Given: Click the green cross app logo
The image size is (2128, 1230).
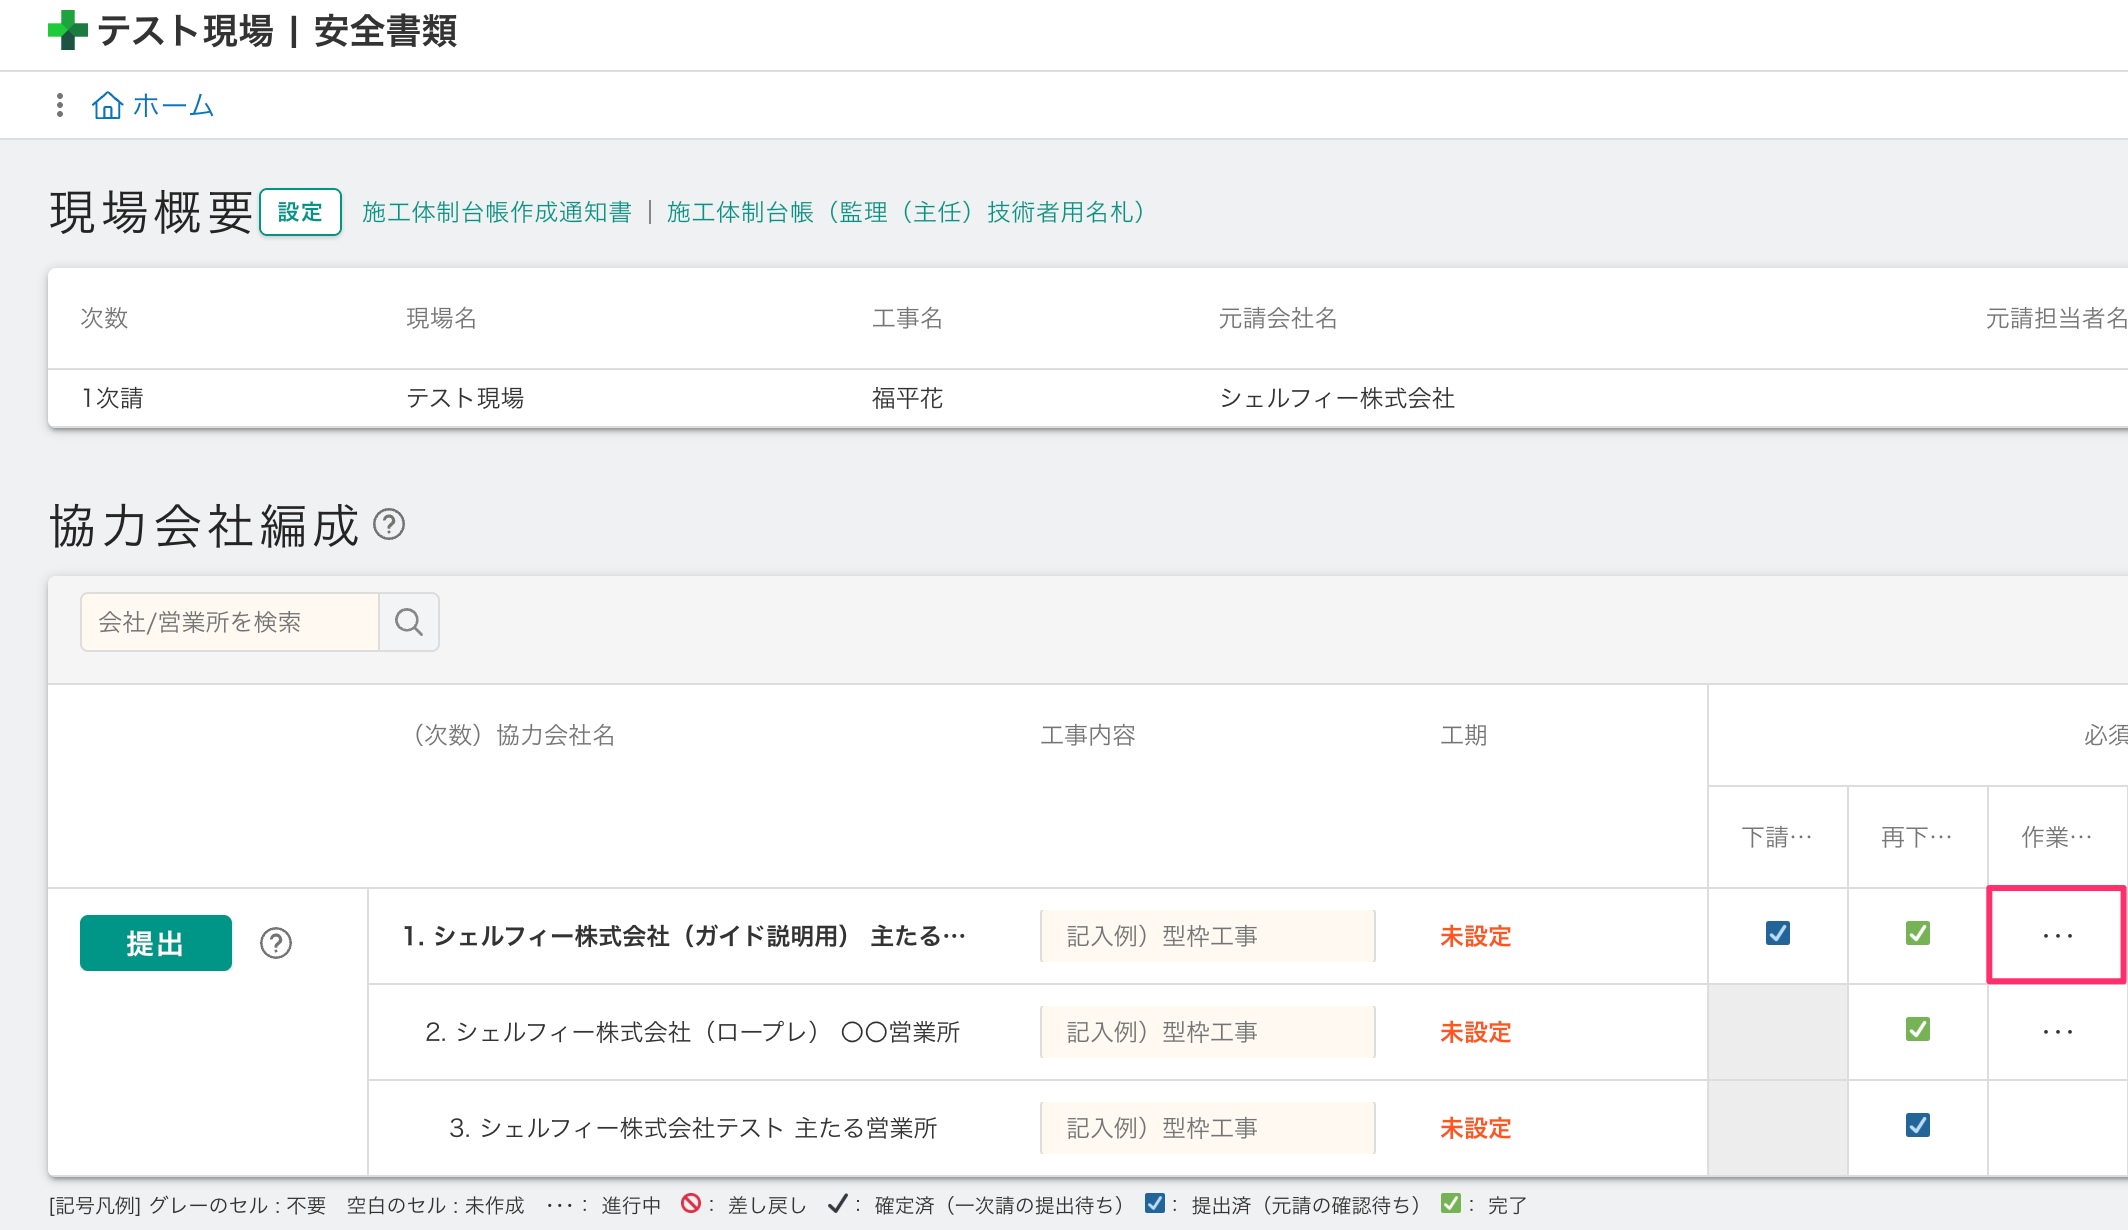Looking at the screenshot, I should point(67,30).
